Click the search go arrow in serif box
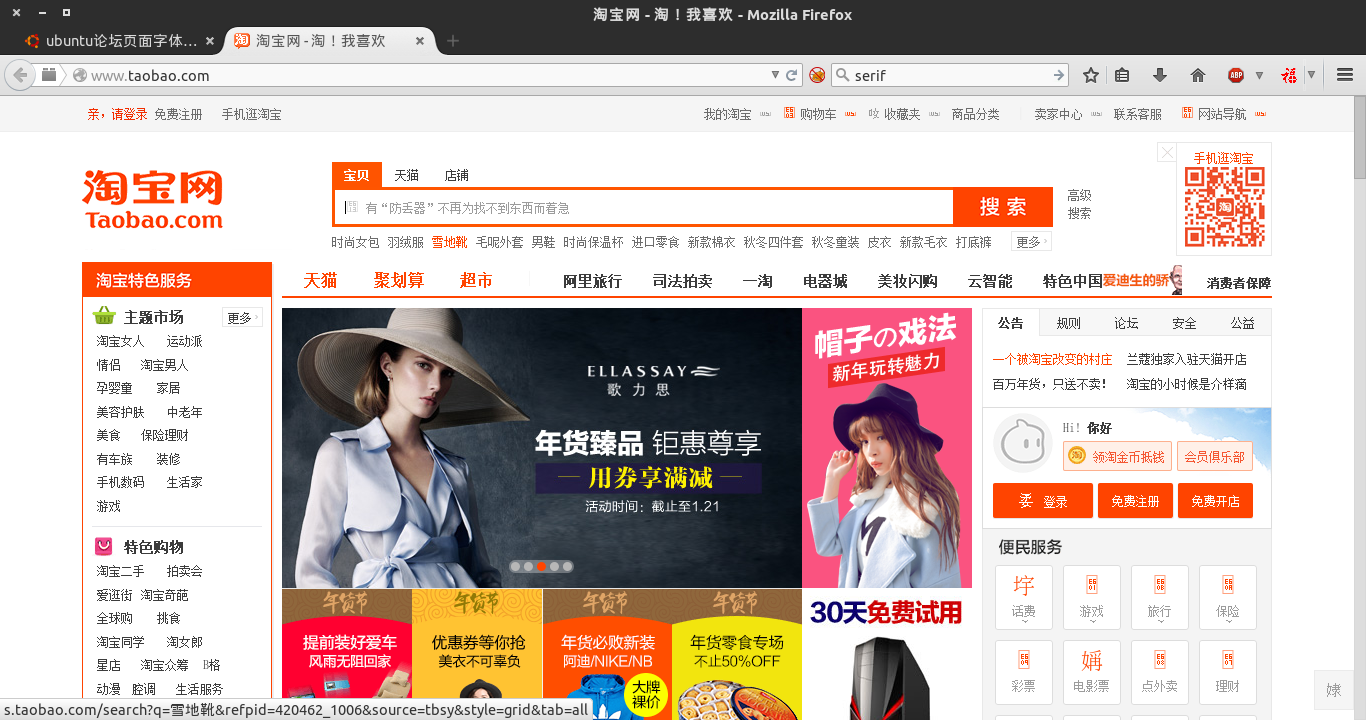Viewport: 1366px width, 720px height. [x=1059, y=75]
